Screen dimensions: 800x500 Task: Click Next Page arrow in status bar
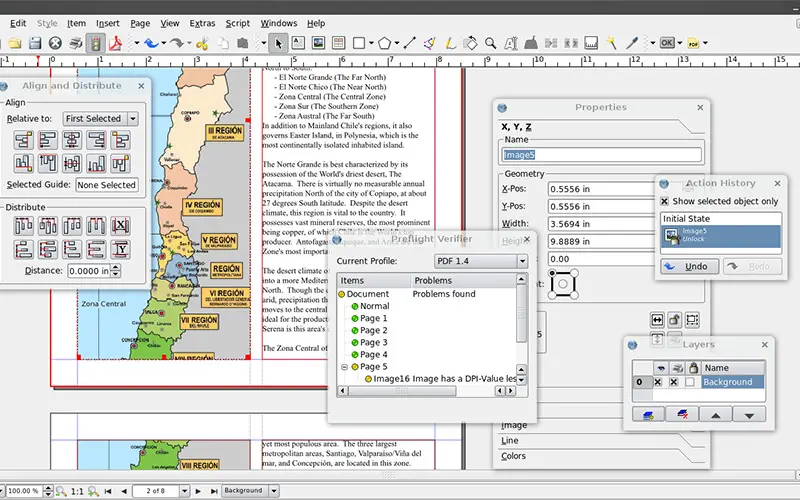click(198, 491)
